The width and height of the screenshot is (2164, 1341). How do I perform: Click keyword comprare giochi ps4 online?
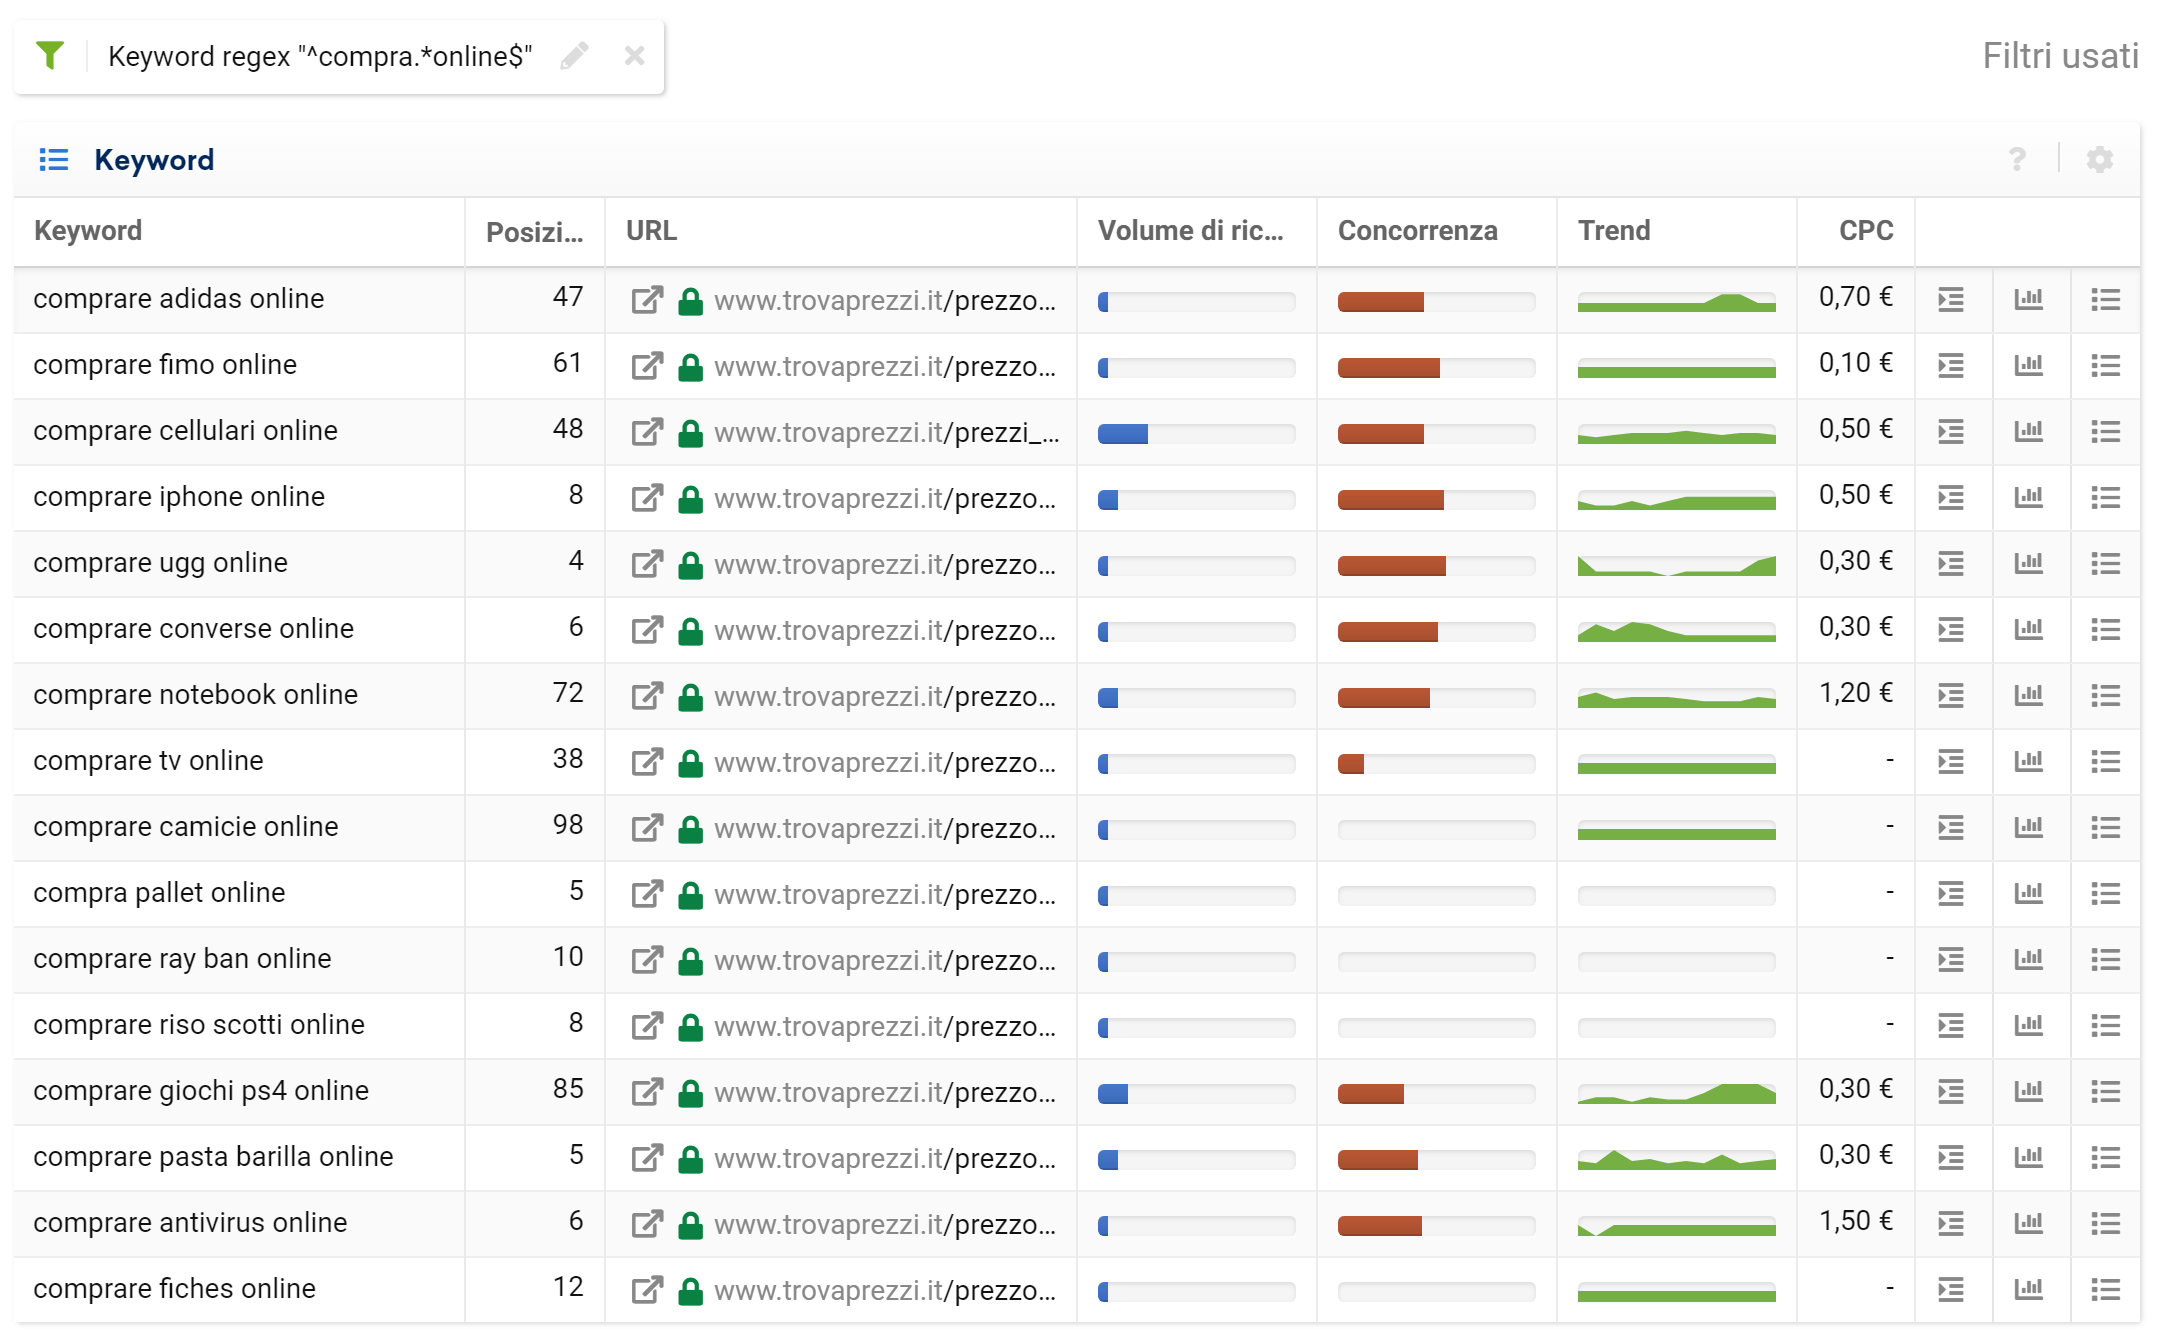(201, 1091)
